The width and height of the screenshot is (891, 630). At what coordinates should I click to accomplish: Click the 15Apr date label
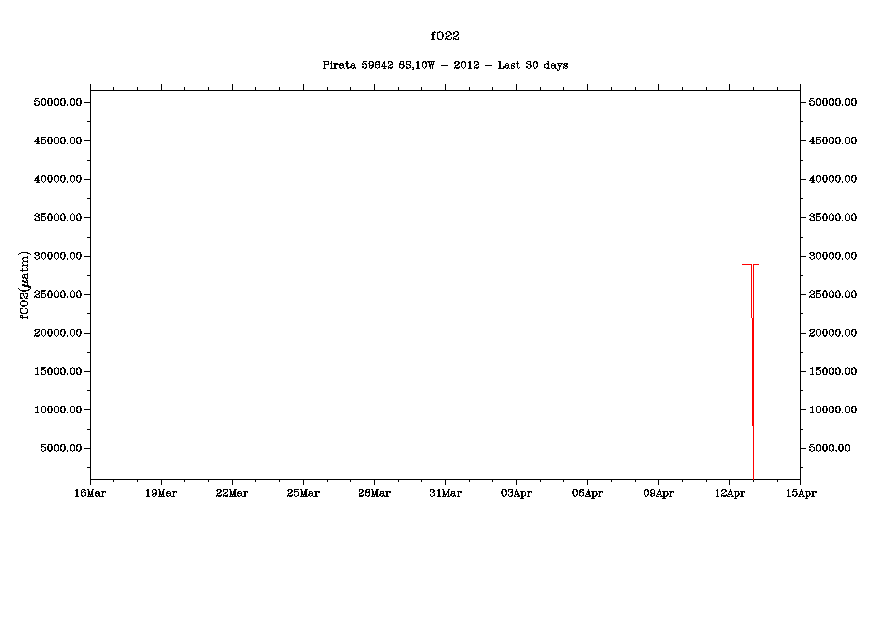tap(799, 492)
